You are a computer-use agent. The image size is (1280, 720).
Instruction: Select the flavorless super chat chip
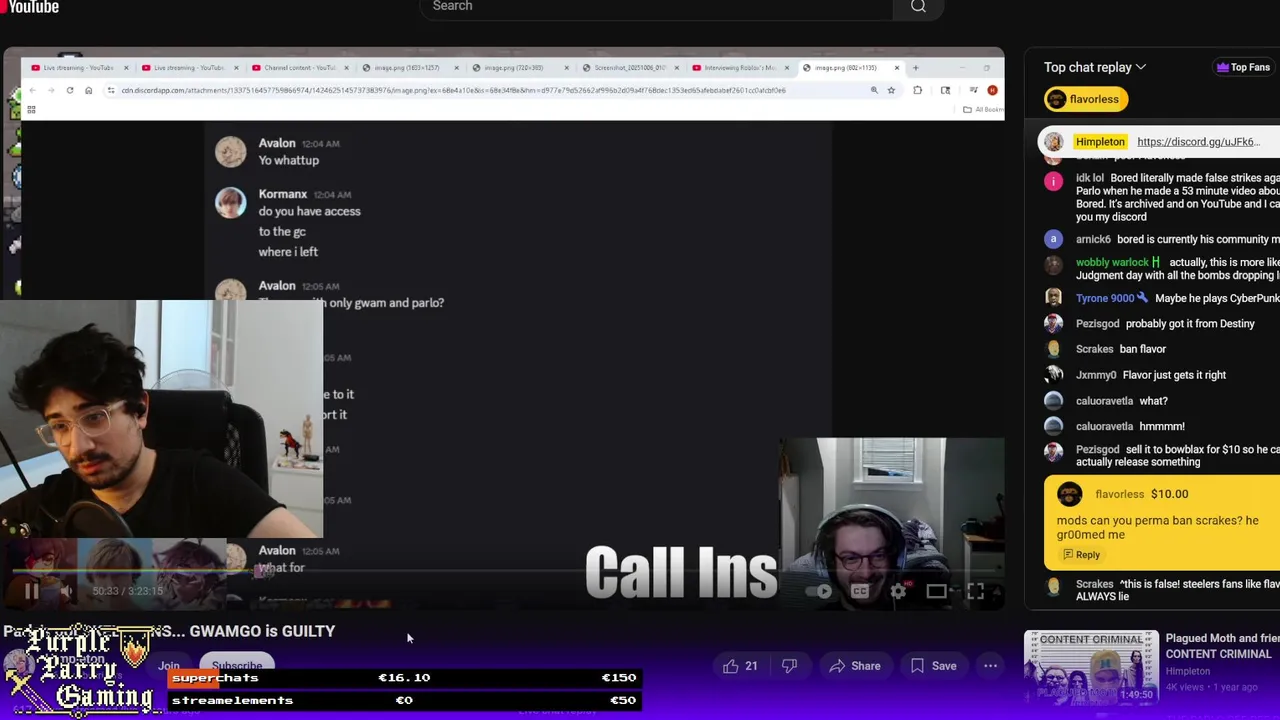(1086, 99)
